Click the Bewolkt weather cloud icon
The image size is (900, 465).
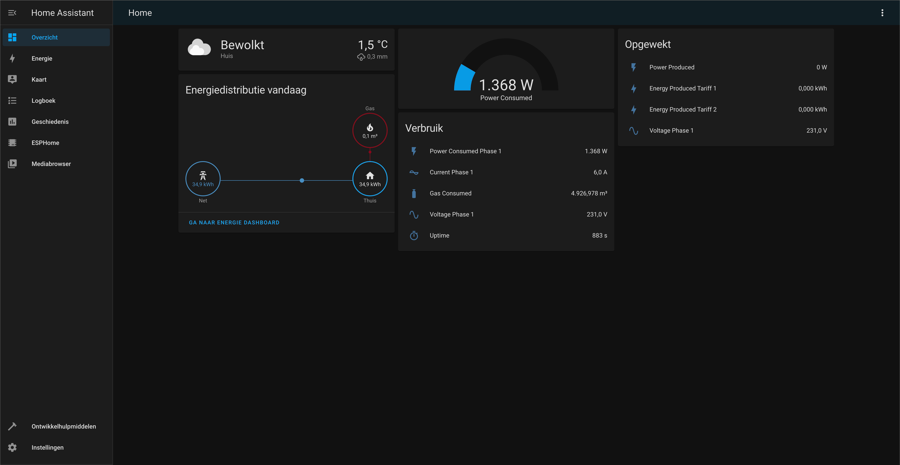click(199, 47)
